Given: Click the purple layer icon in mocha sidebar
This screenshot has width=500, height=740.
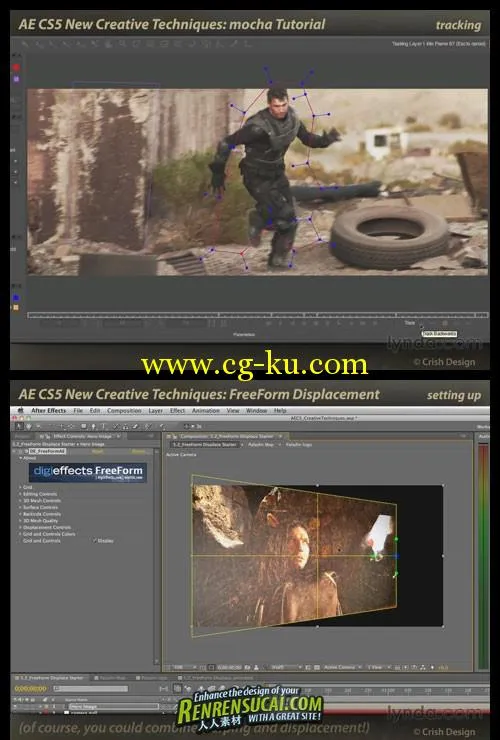Looking at the screenshot, I should tap(16, 79).
